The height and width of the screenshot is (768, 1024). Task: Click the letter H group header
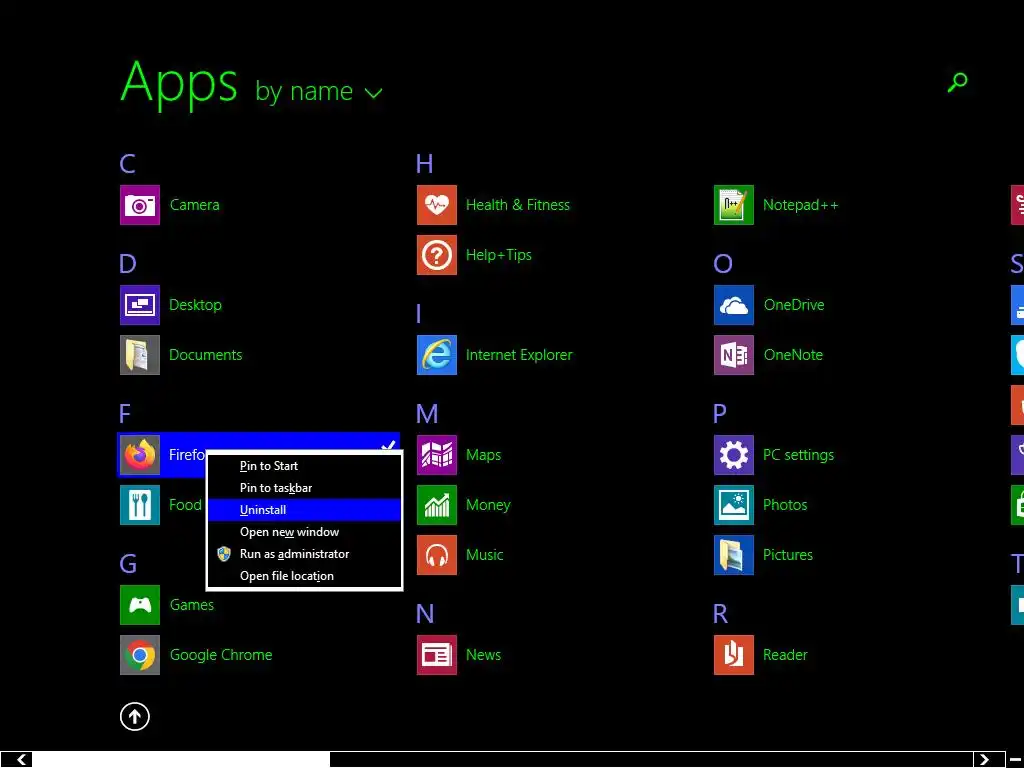(424, 164)
